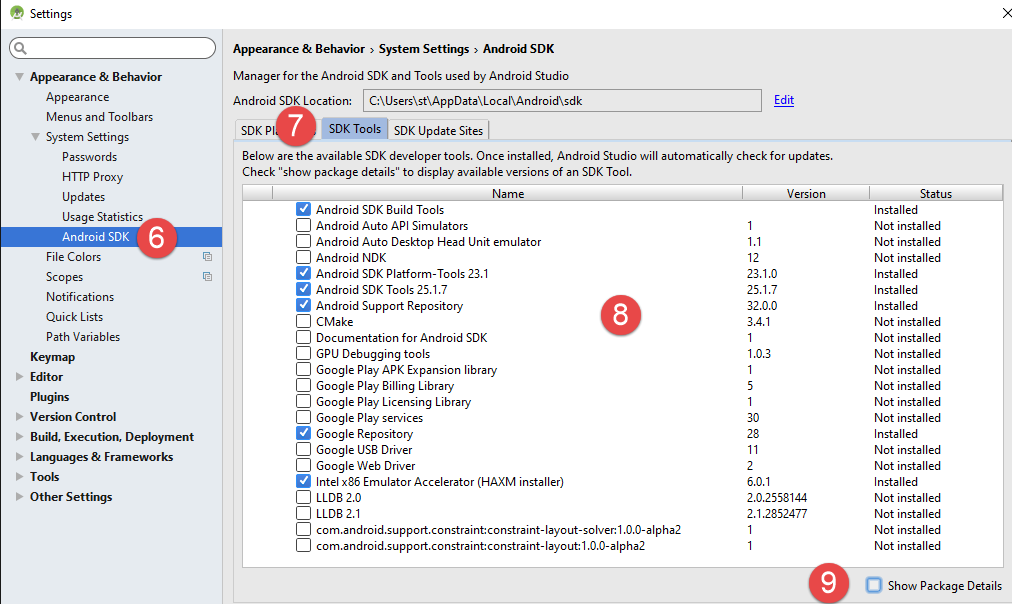Click the copy icon beside File Colors
This screenshot has width=1012, height=604.
pos(207,257)
